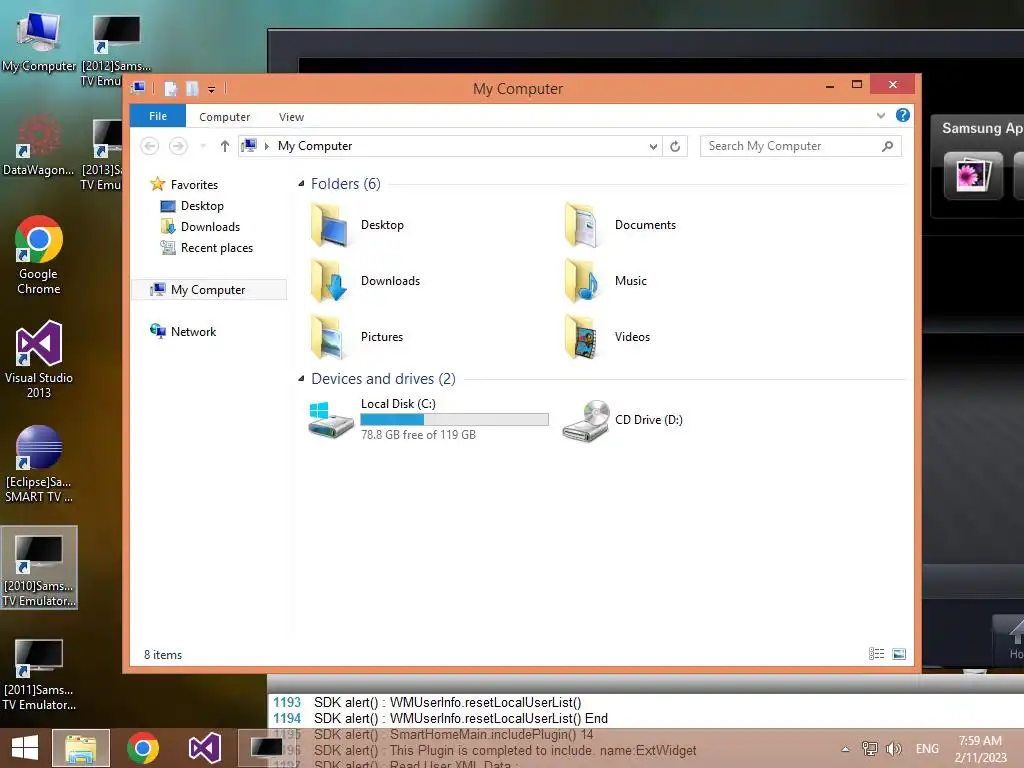Screen dimensions: 1024x768
Task: Open Visual Studio 2013 desktop shortcut
Action: pyautogui.click(x=39, y=359)
